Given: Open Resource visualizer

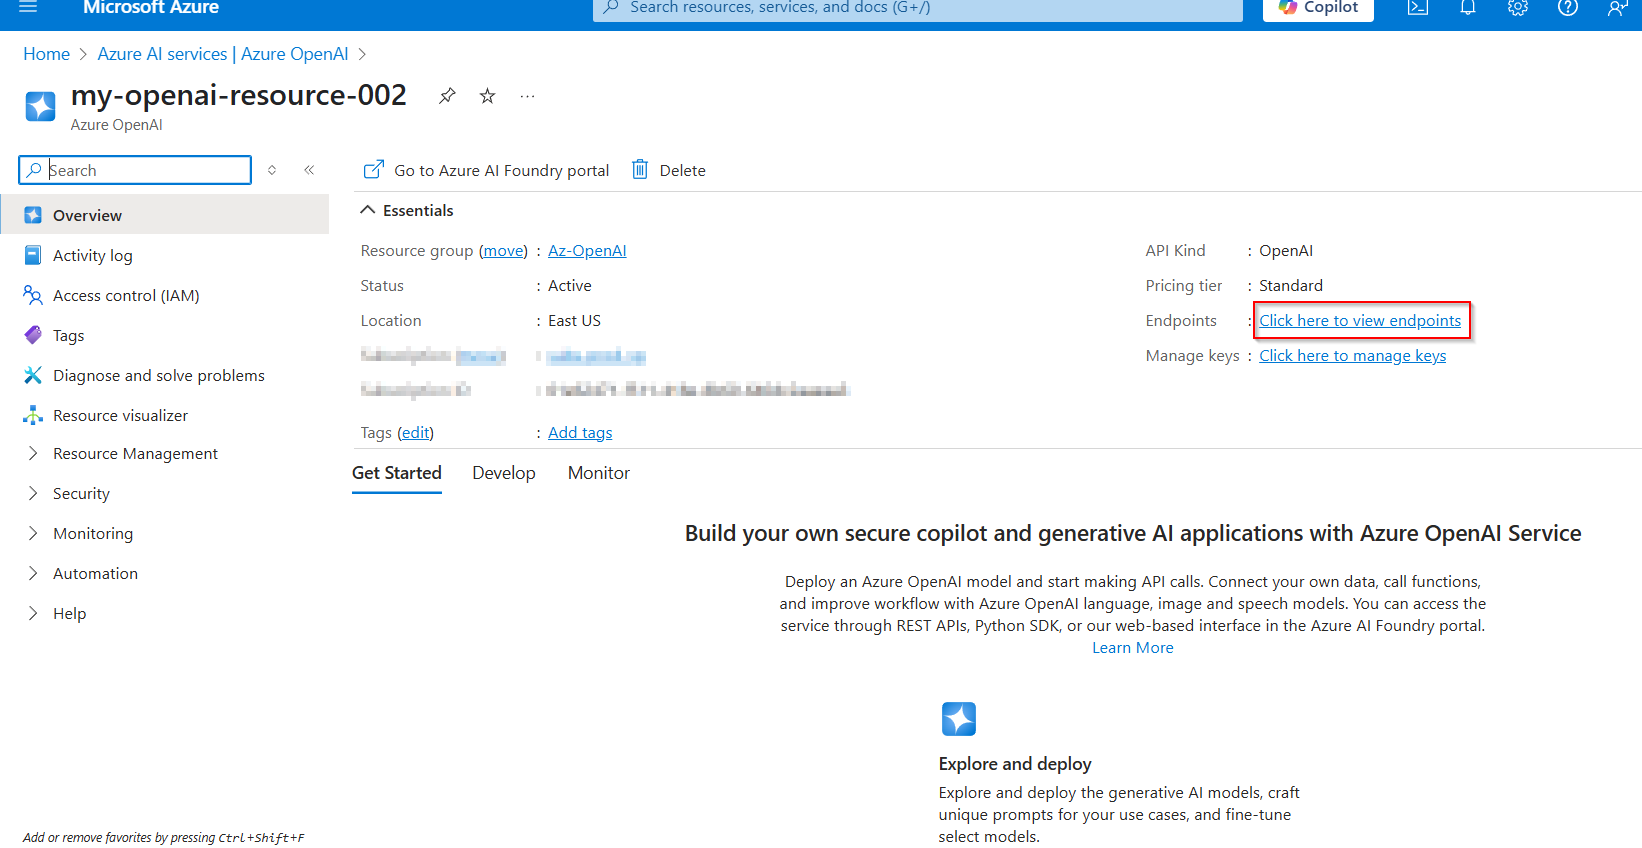Looking at the screenshot, I should pos(165,415).
